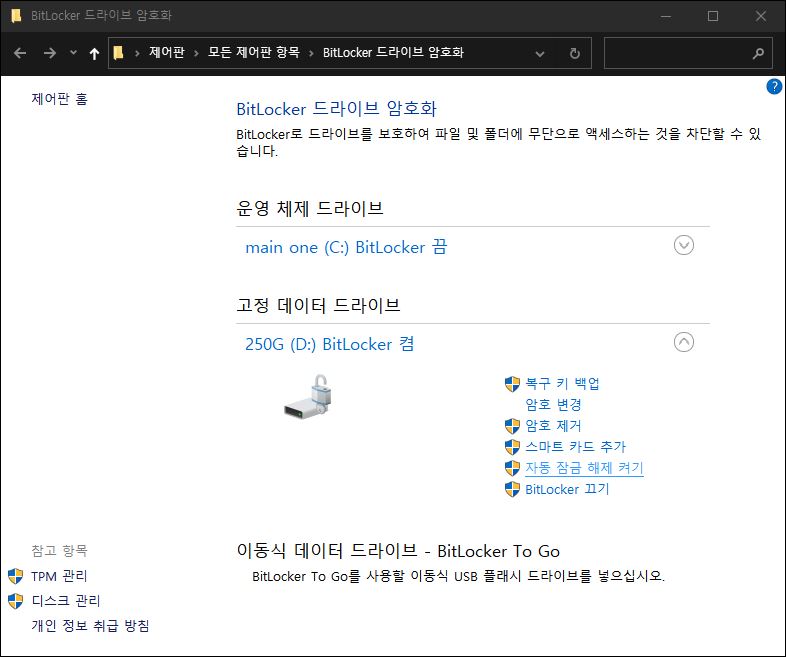The height and width of the screenshot is (657, 786).
Task: Minimize the BitLocker window
Action: click(666, 16)
